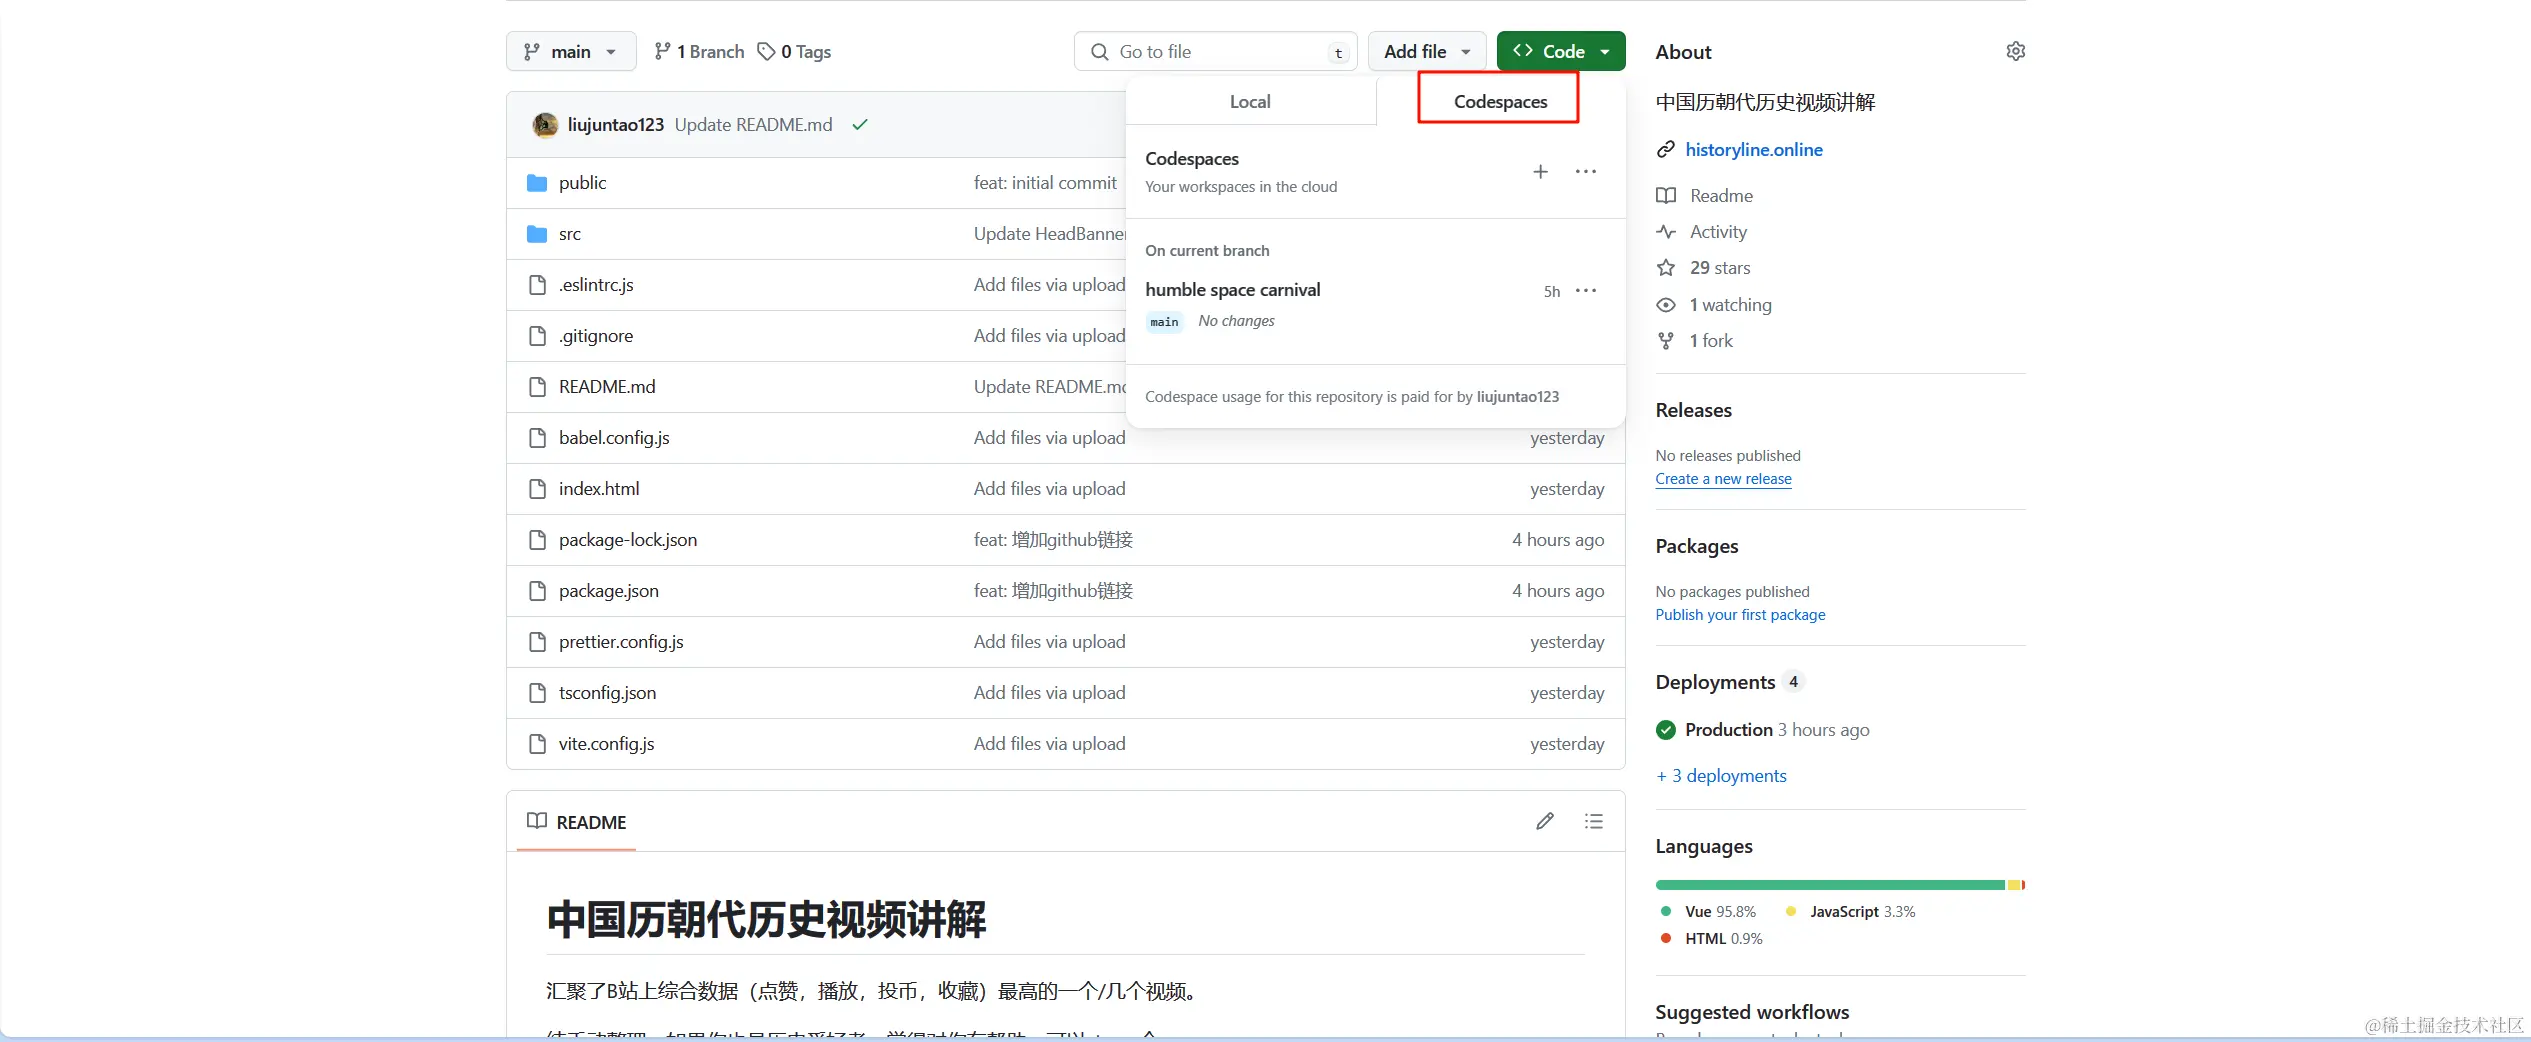Click the vite.config.js file icon
Image resolution: width=2531 pixels, height=1042 pixels.
[537, 744]
